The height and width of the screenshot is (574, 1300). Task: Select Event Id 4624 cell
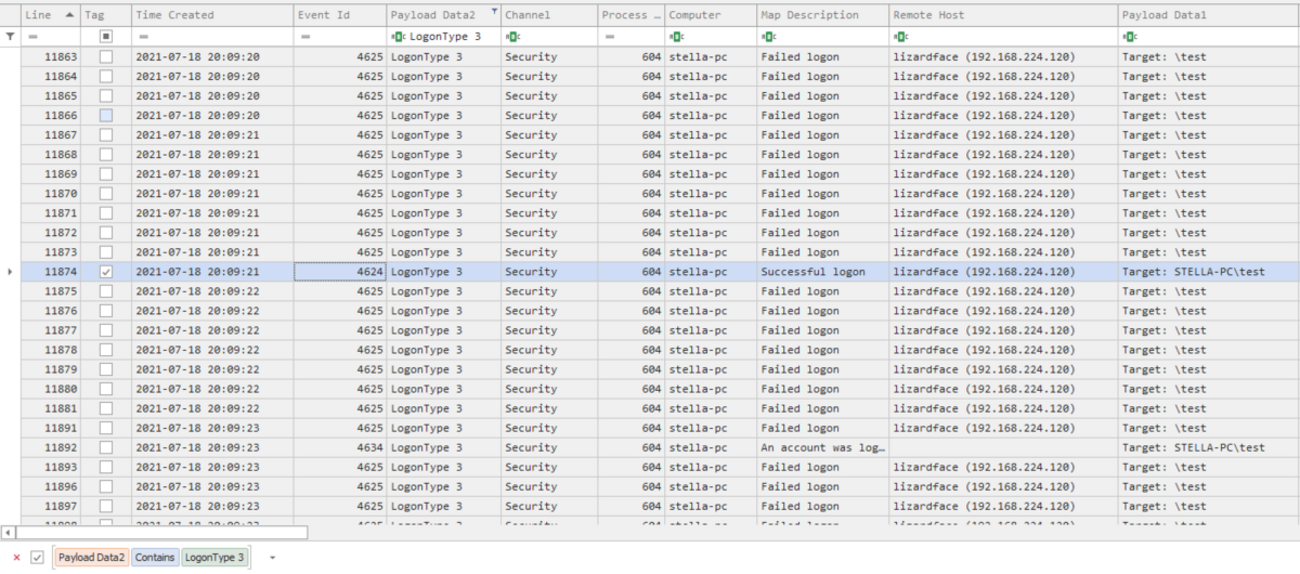pos(340,272)
